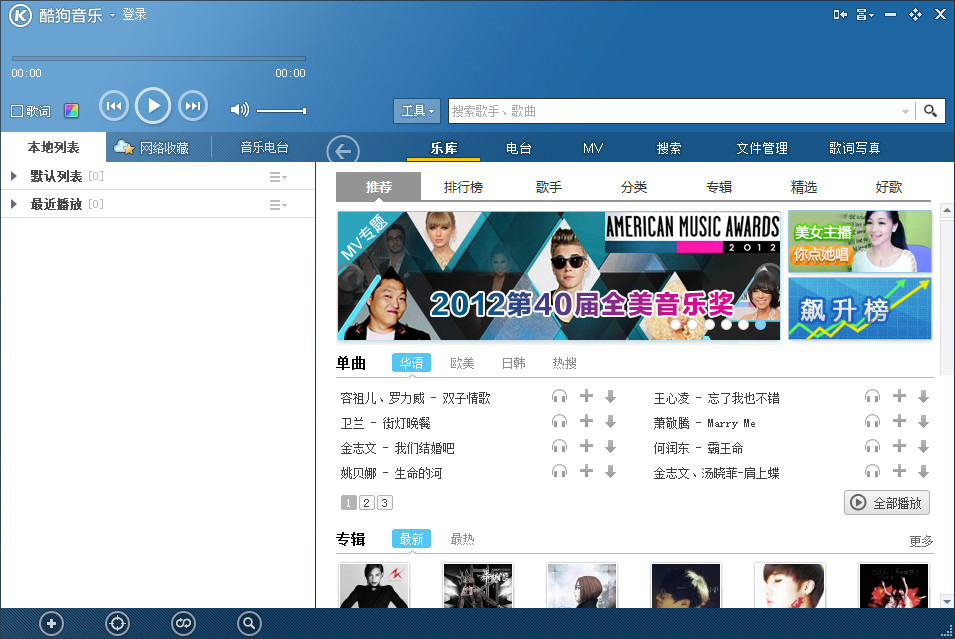Open the main menu icon in title bar
Image resolution: width=955 pixels, height=639 pixels.
point(865,15)
